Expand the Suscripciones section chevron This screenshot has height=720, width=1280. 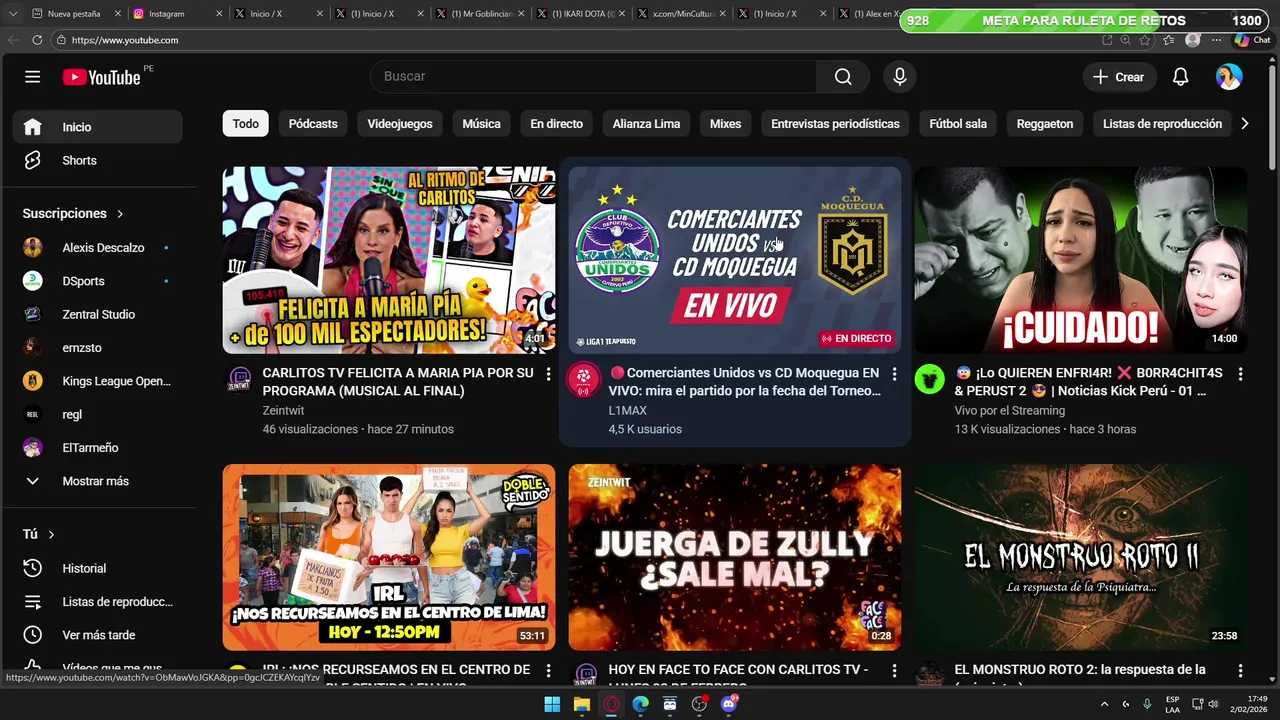pos(120,214)
